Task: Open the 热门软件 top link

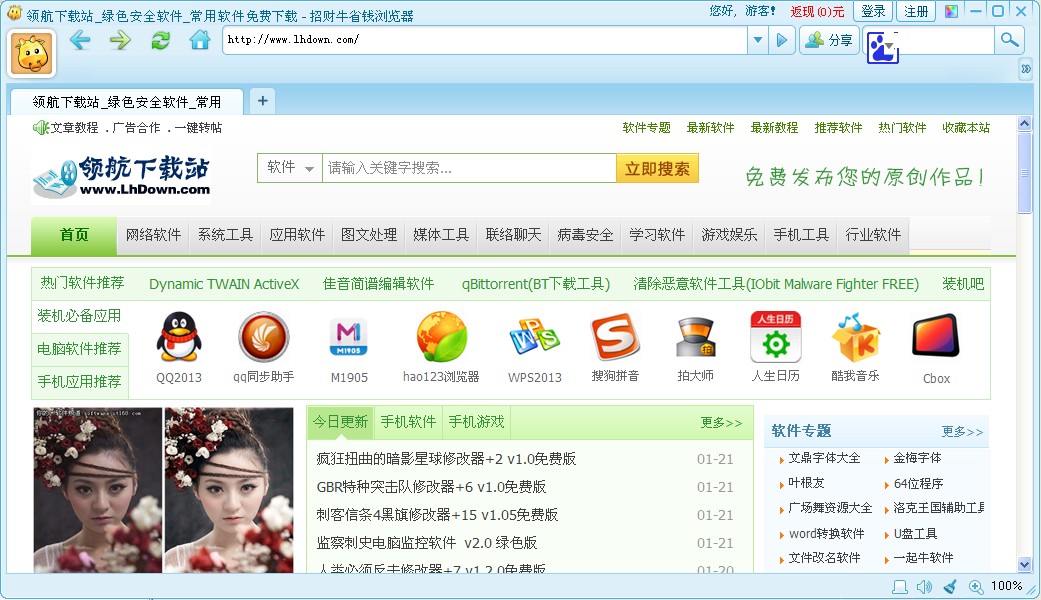Action: [902, 127]
